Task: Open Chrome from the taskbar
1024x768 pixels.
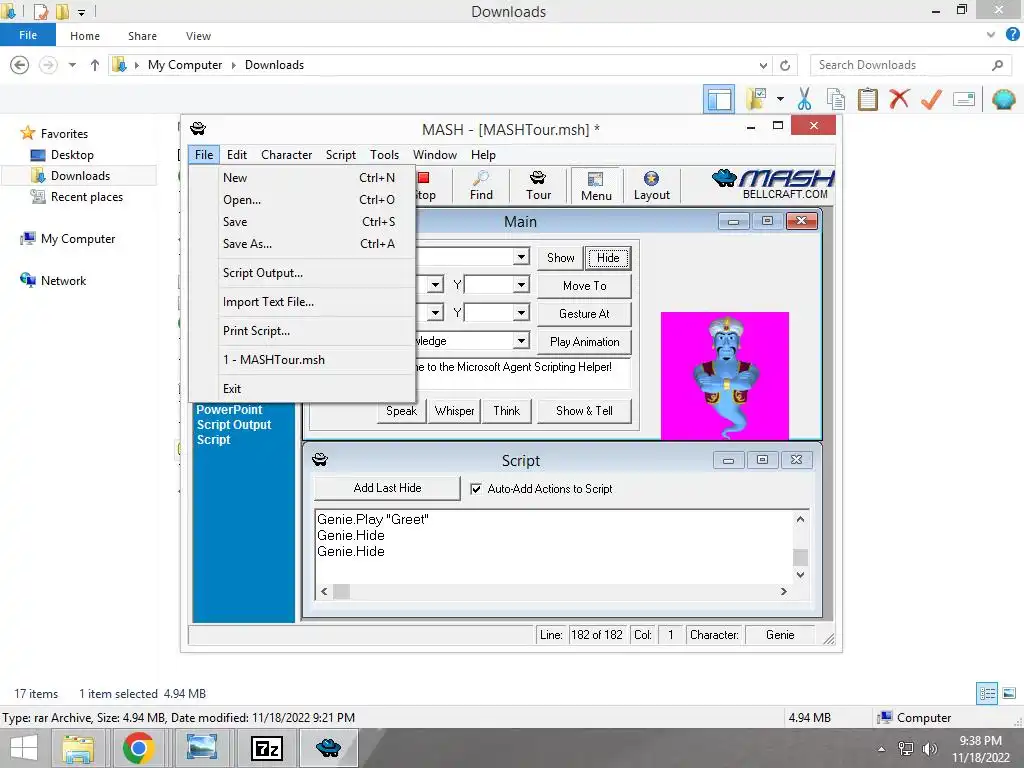Action: point(138,748)
